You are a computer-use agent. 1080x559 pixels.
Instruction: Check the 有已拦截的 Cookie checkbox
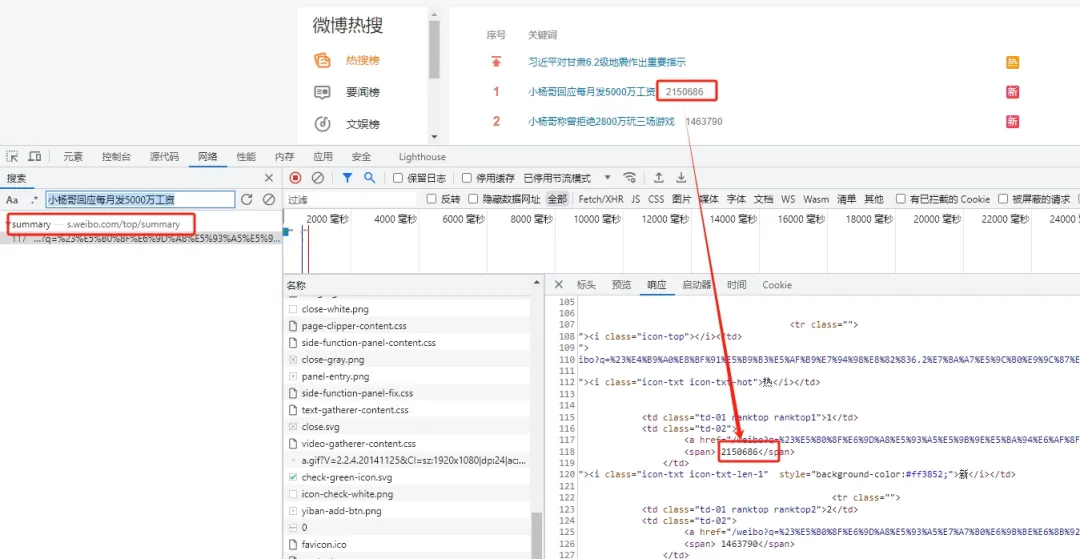pyautogui.click(x=901, y=200)
